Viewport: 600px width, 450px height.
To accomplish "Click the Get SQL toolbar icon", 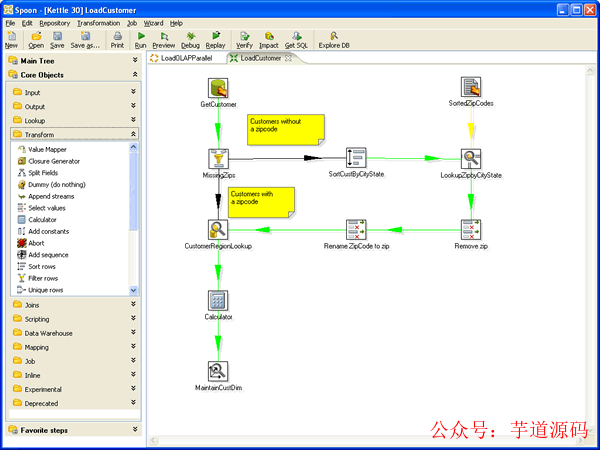I will [296, 36].
